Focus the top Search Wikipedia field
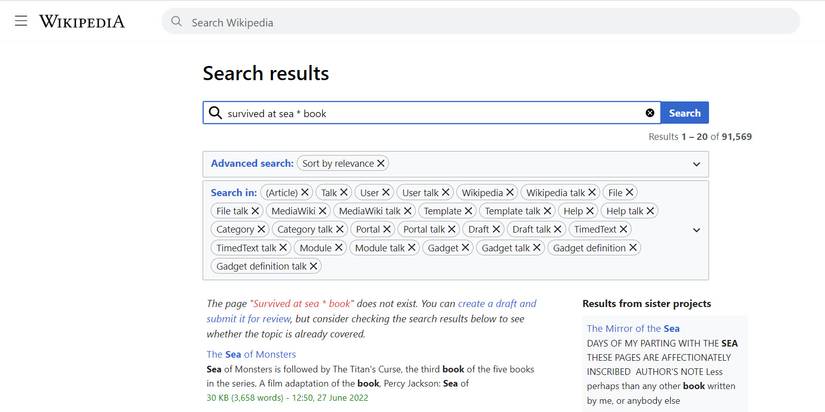The width and height of the screenshot is (825, 412). 480,22
